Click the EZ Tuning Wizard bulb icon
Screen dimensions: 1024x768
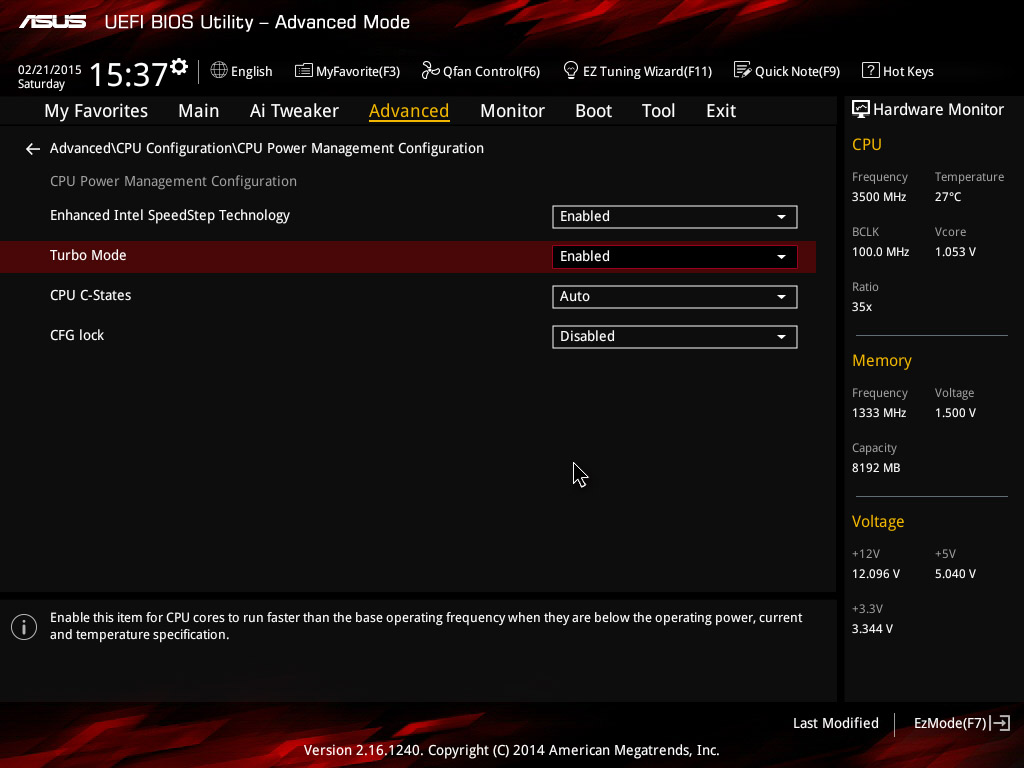tap(570, 70)
